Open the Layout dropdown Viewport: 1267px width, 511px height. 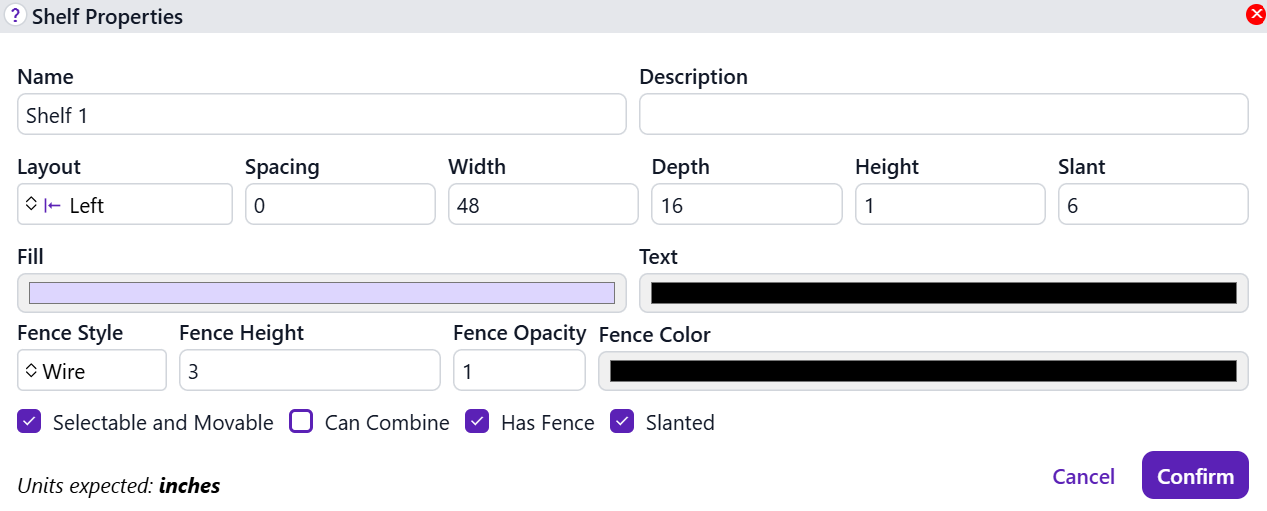124,205
